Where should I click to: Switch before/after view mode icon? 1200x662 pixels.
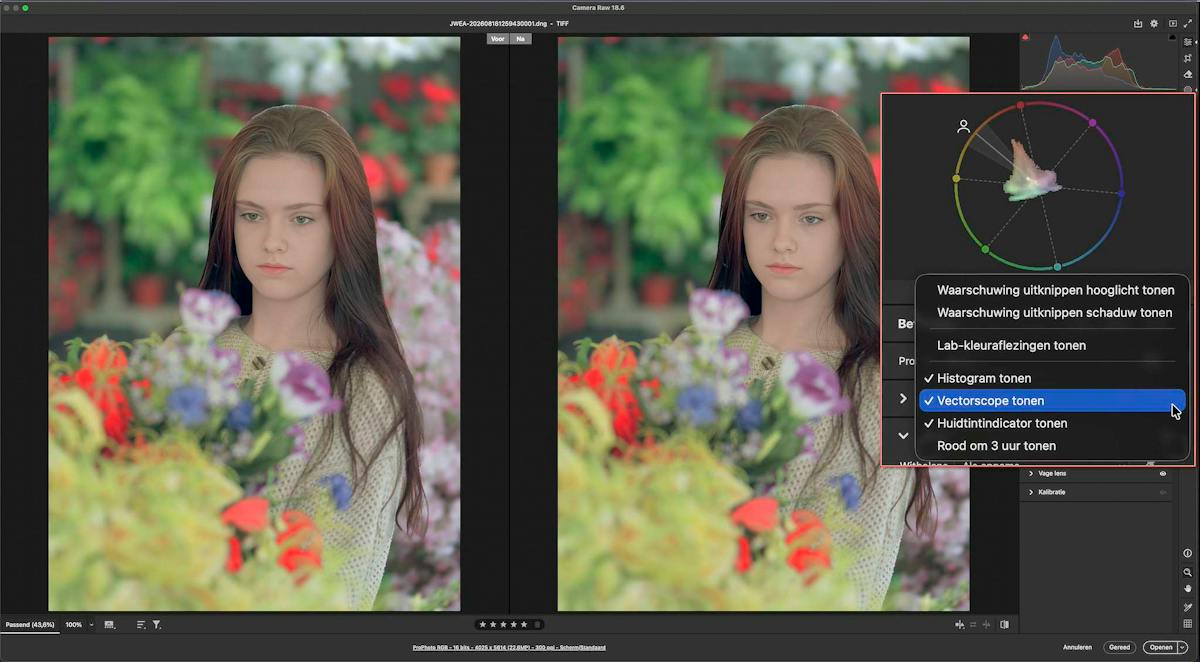pyautogui.click(x=1004, y=624)
